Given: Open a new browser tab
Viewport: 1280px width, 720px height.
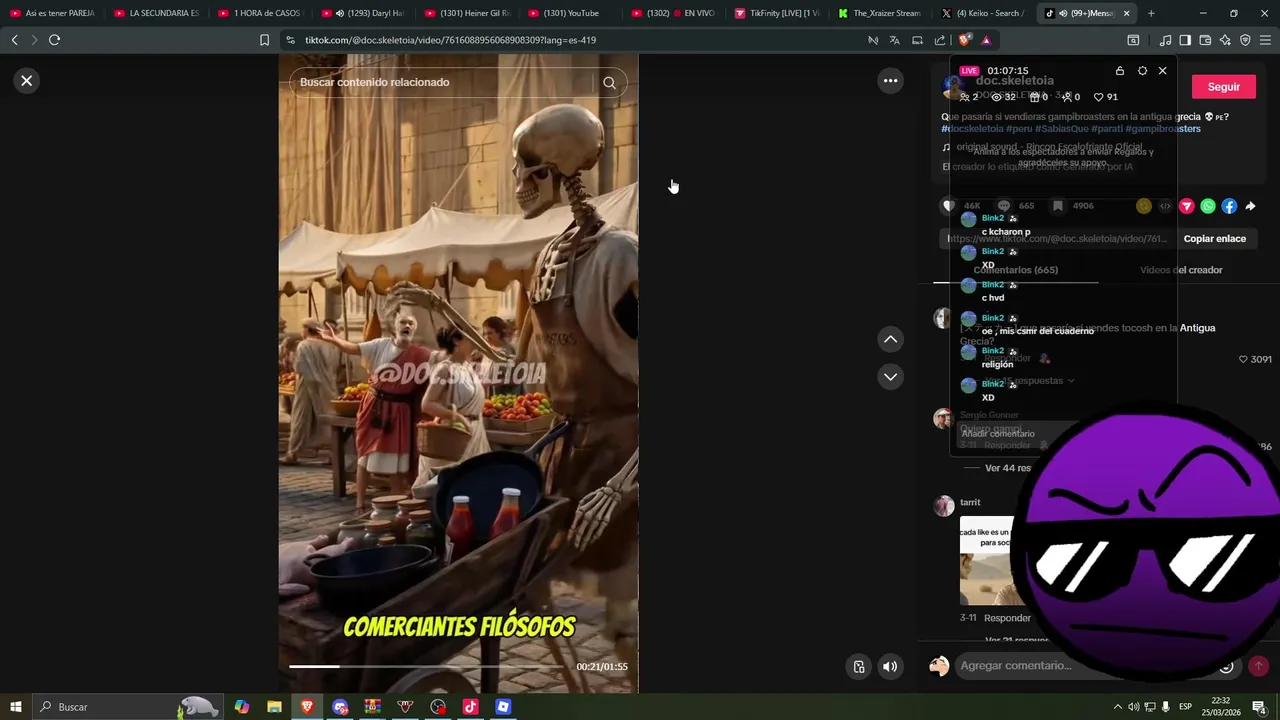Looking at the screenshot, I should tap(1151, 13).
